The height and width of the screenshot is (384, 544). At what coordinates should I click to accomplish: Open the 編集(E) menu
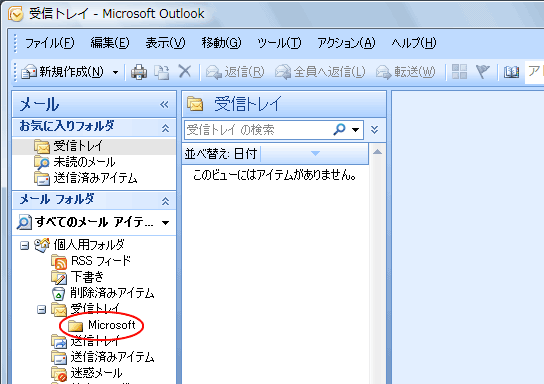click(x=110, y=43)
